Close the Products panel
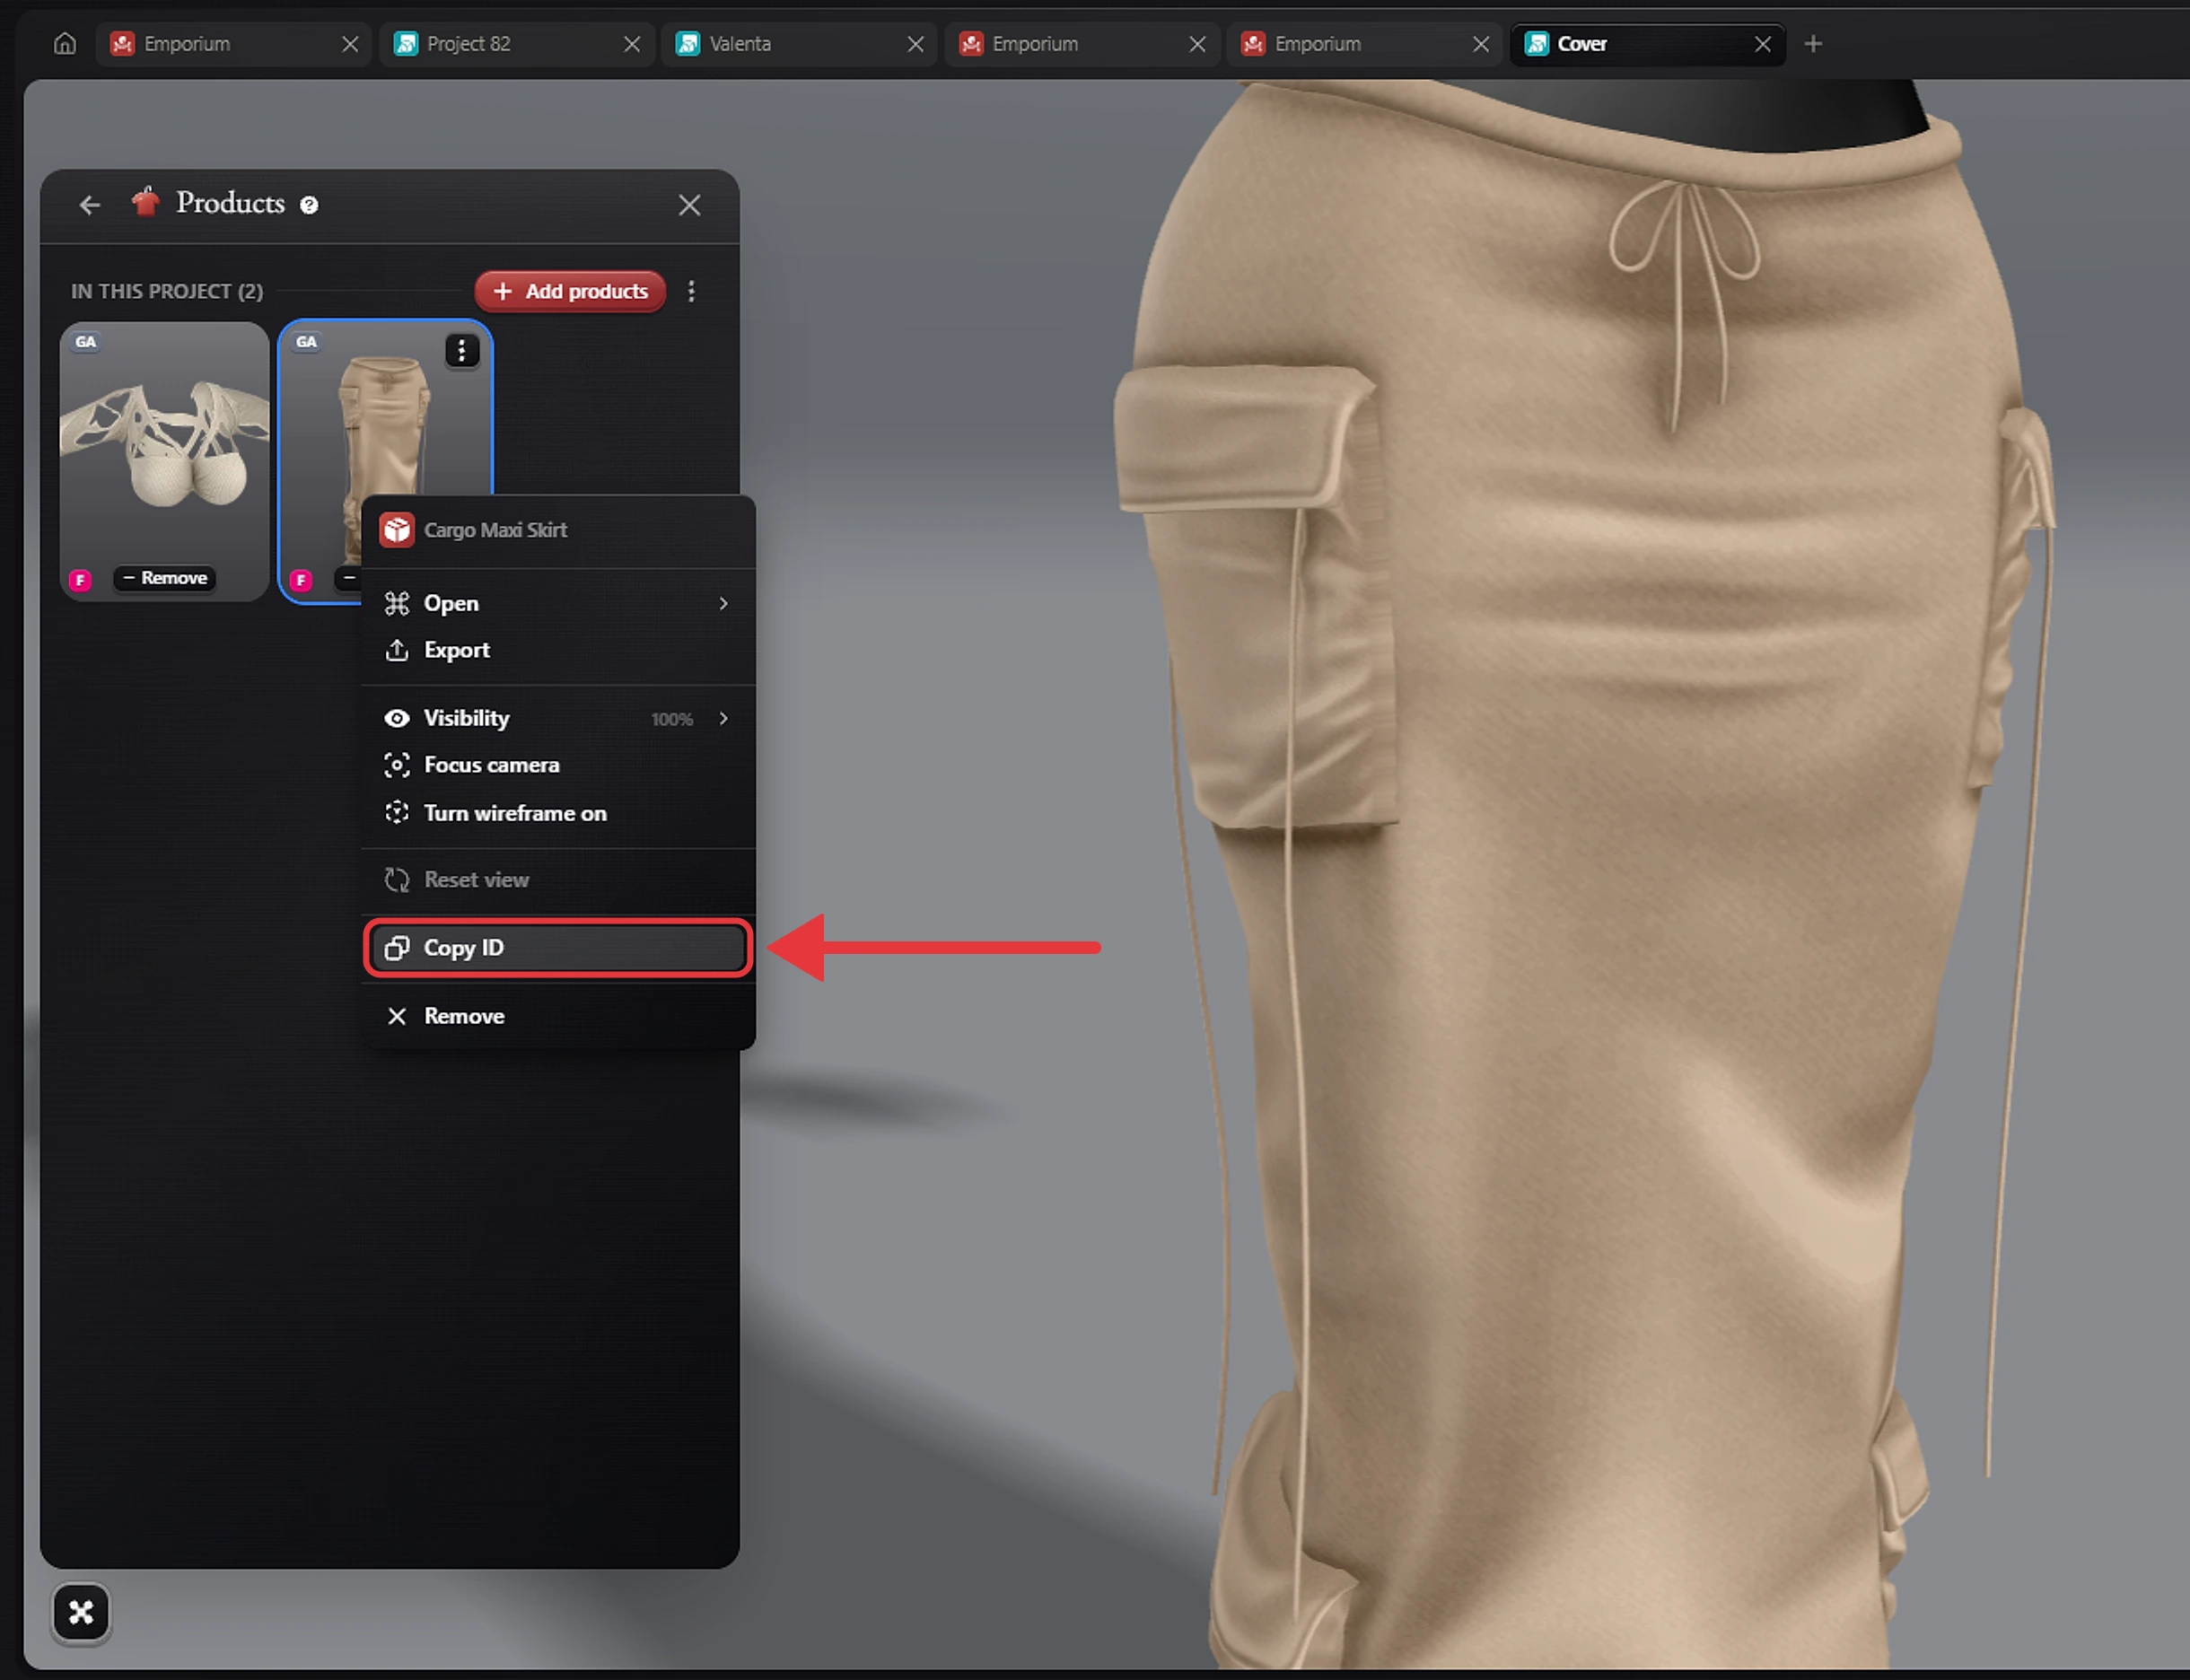Viewport: 2190px width, 1680px height. (x=689, y=205)
